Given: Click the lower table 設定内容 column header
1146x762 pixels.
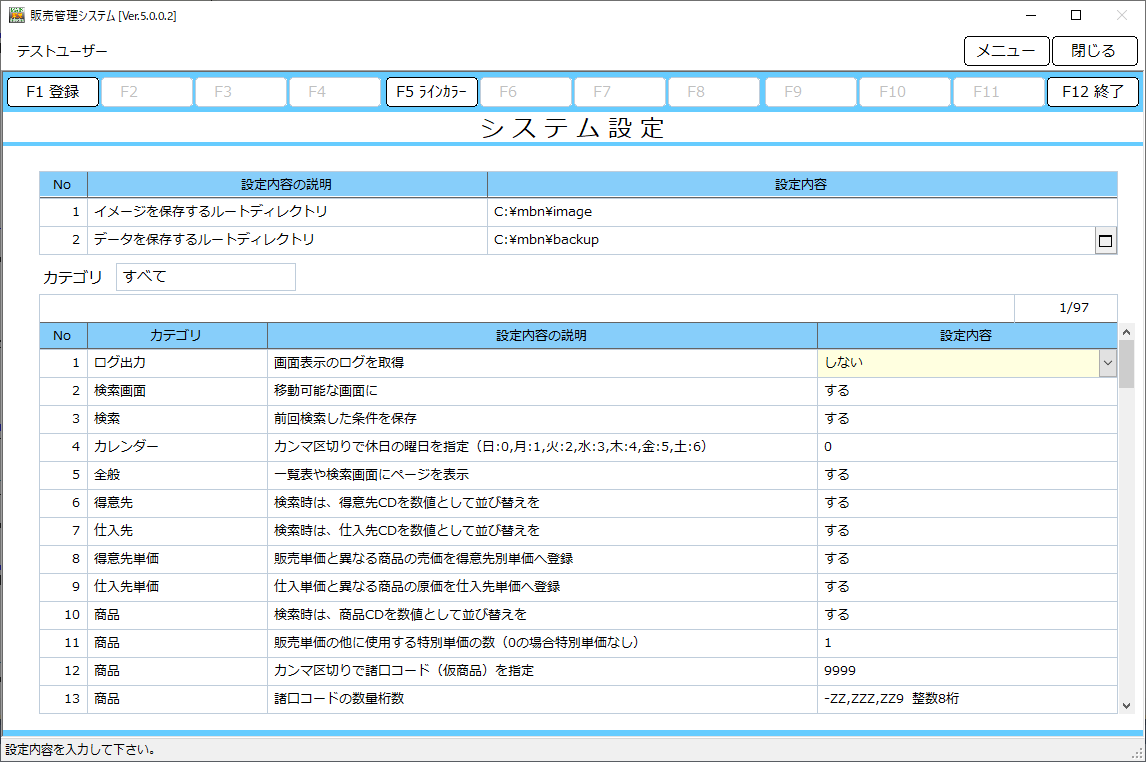Looking at the screenshot, I should (967, 335).
